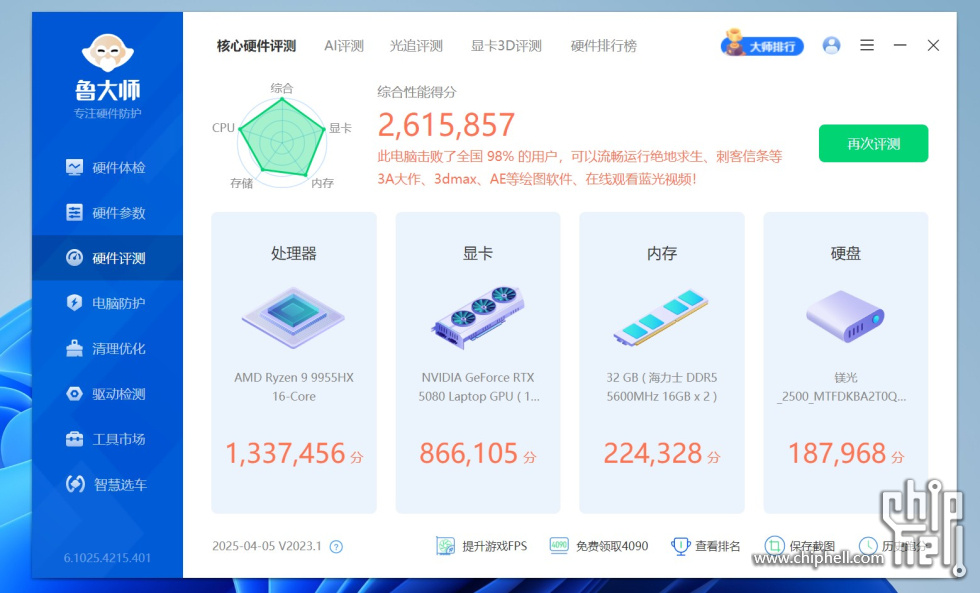Open 驱动检测 in the sidebar

point(107,394)
